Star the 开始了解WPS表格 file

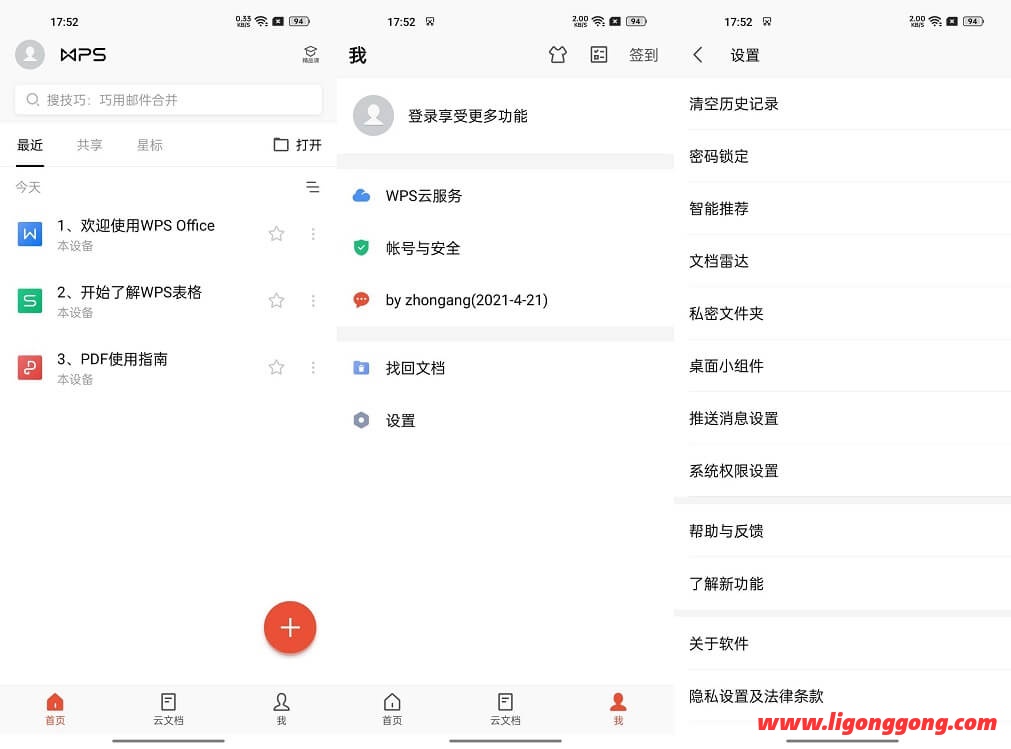click(276, 300)
